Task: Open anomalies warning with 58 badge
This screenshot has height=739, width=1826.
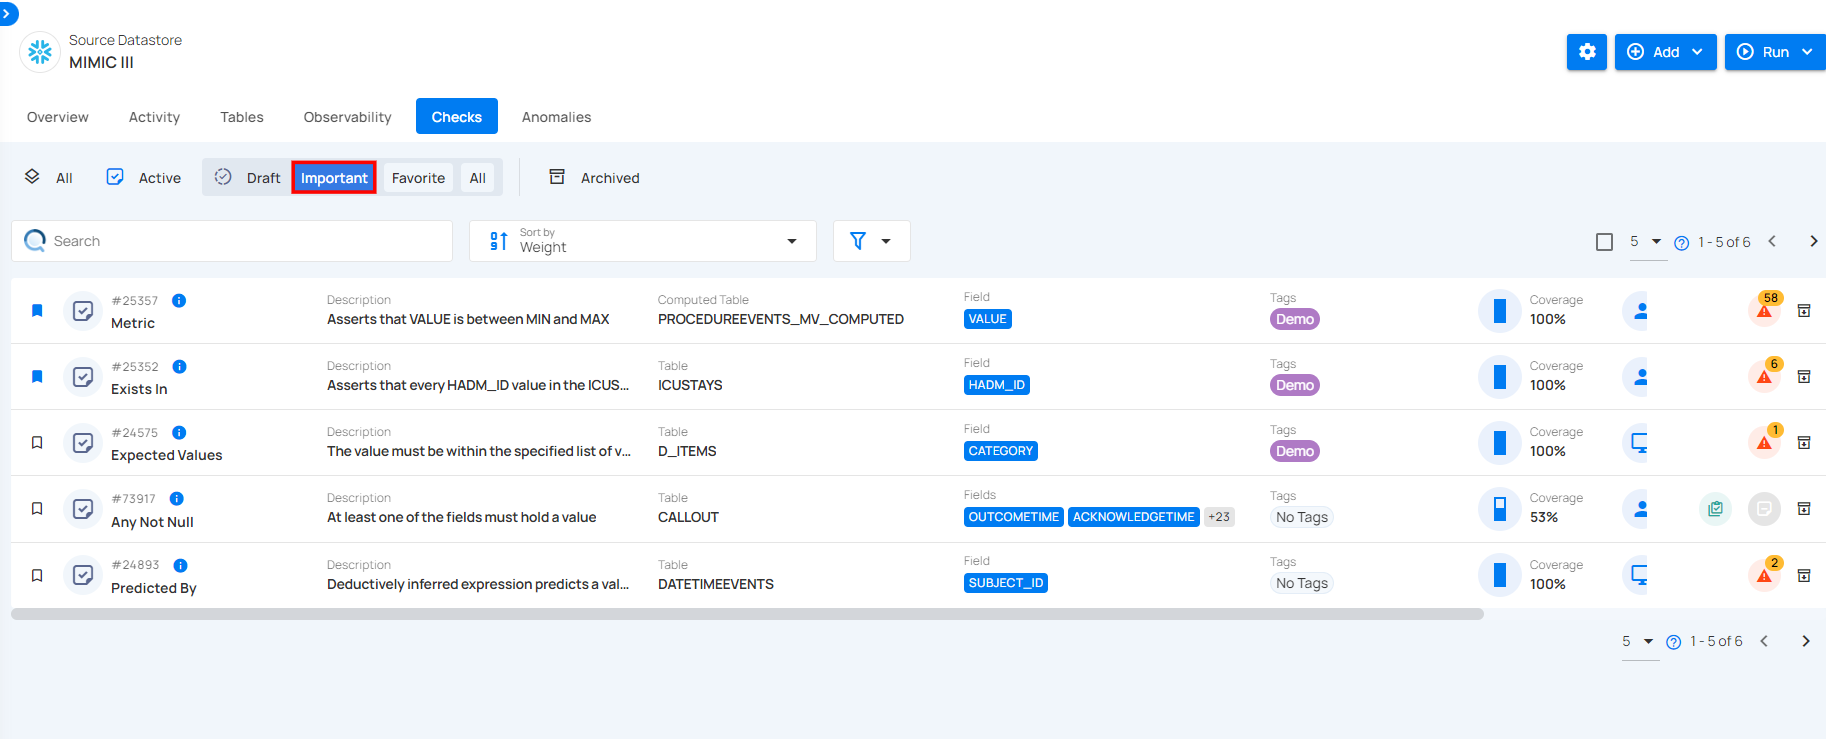Action: point(1765,309)
